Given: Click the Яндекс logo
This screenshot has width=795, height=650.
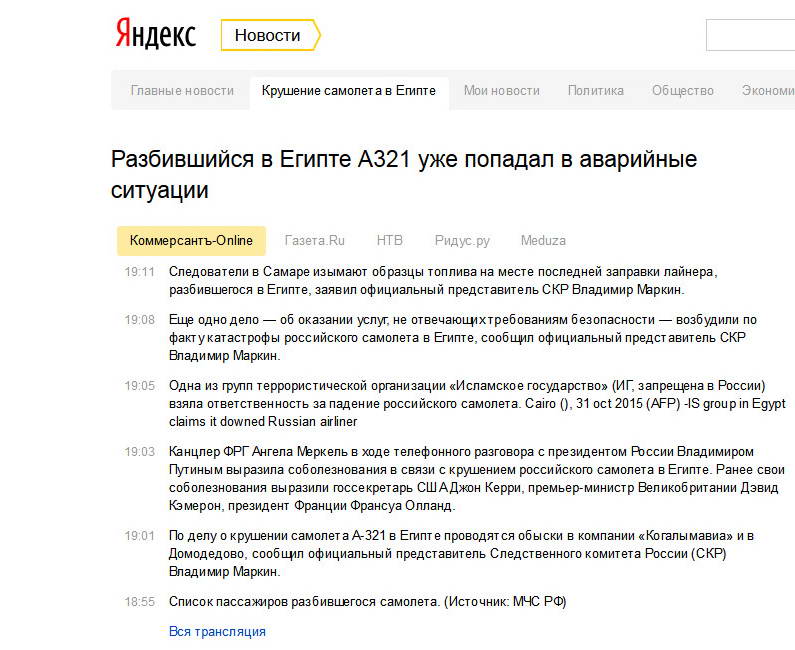Looking at the screenshot, I should 156,34.
